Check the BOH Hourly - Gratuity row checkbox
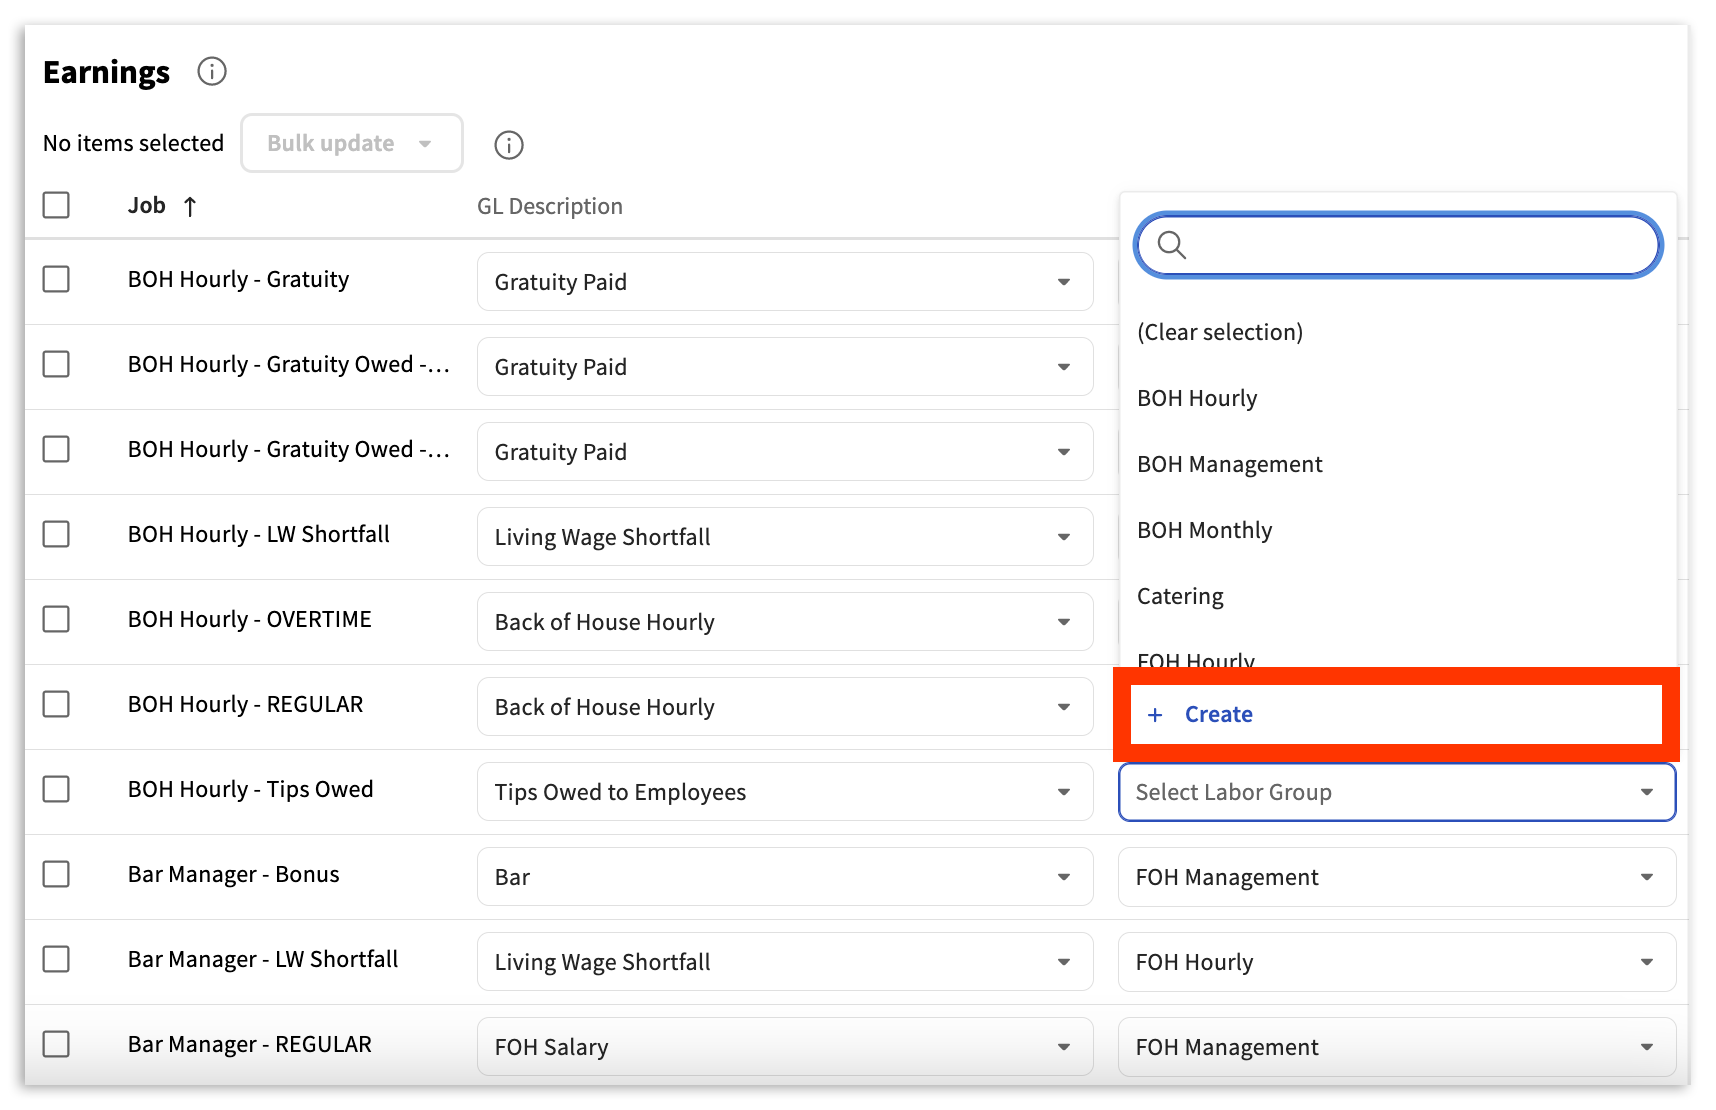Image resolution: width=1716 pixels, height=1110 pixels. point(56,279)
